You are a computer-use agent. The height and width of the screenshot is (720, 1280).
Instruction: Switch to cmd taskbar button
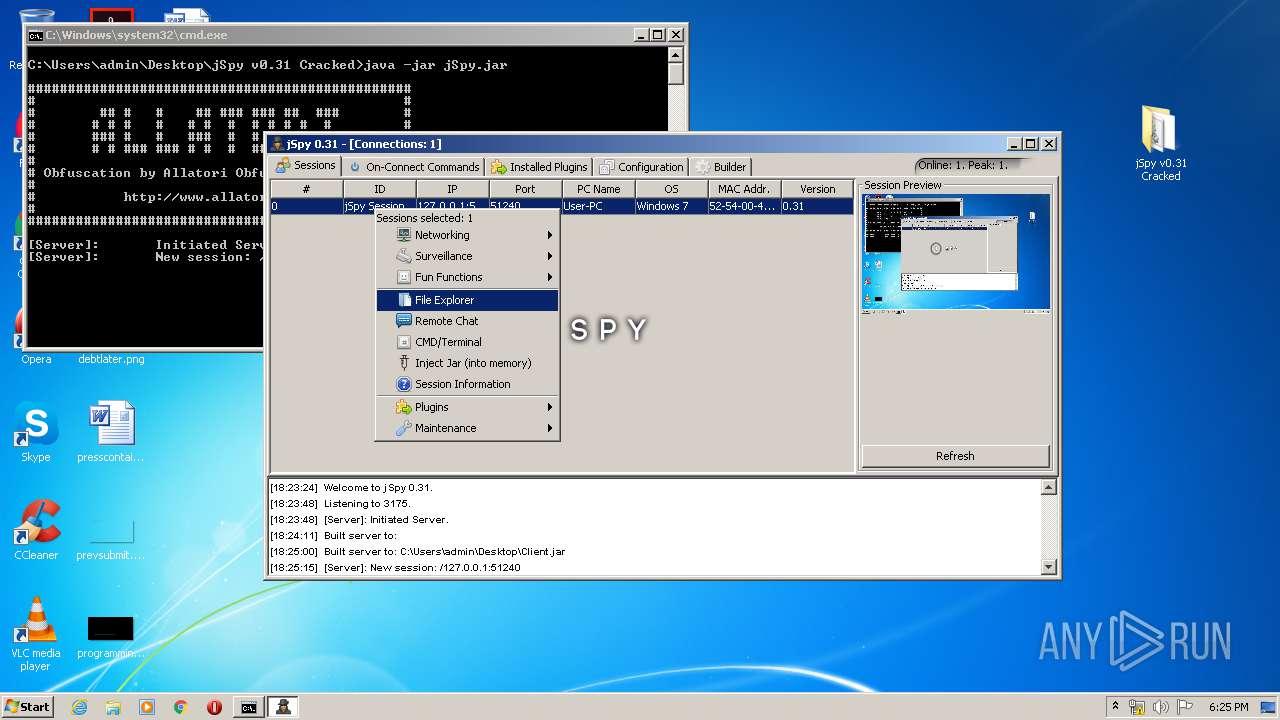(x=248, y=707)
